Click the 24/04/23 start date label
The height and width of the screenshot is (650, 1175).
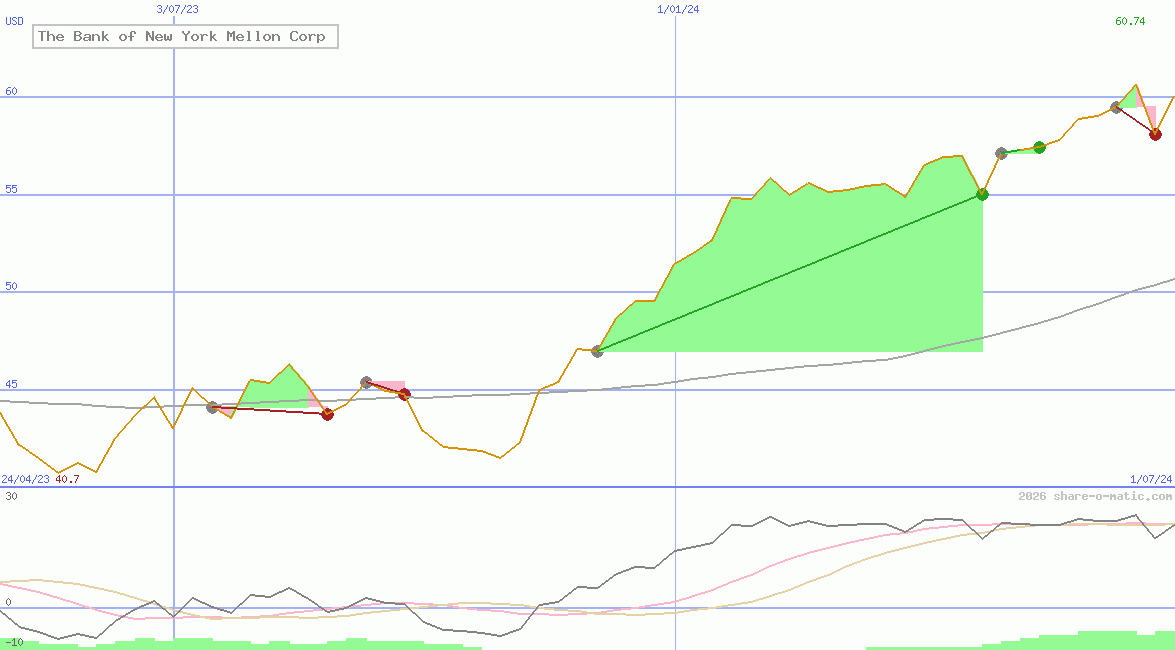pyautogui.click(x=25, y=479)
